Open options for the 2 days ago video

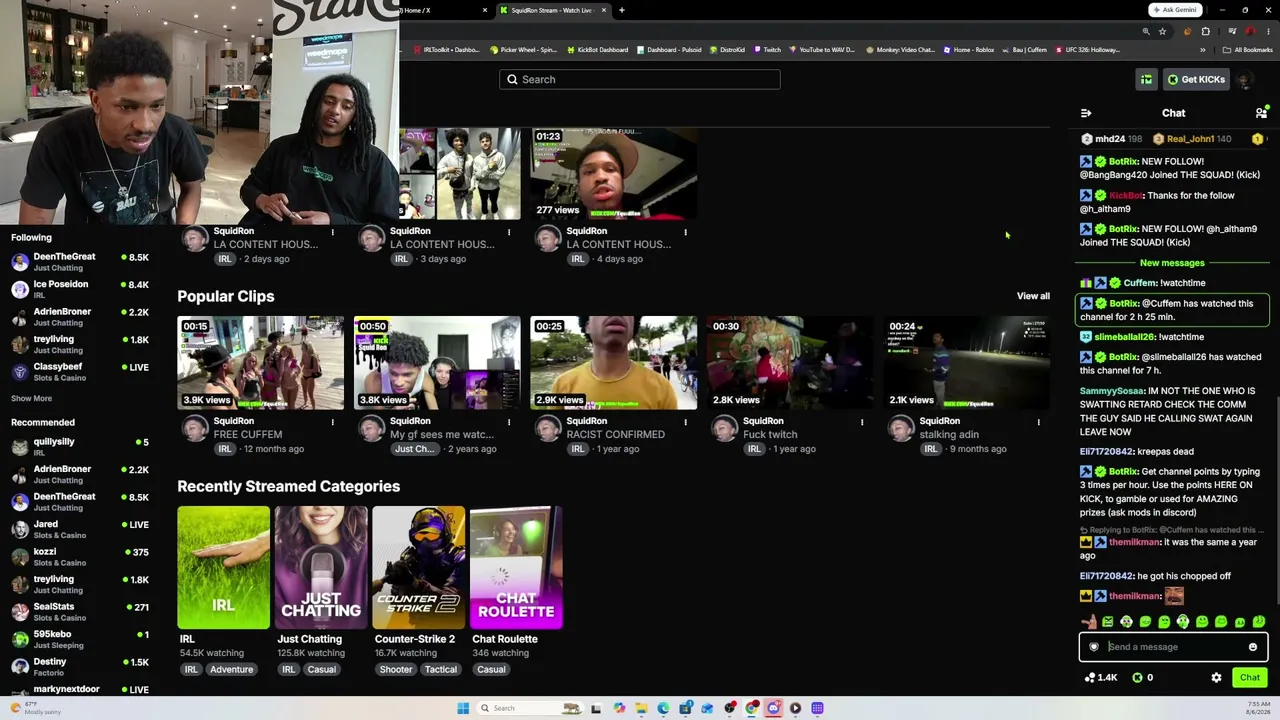point(333,232)
